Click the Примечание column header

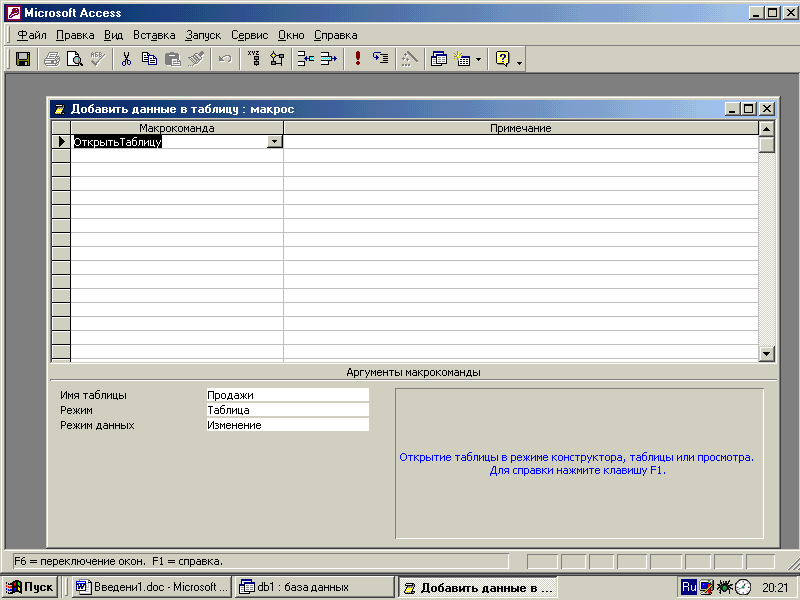point(521,128)
